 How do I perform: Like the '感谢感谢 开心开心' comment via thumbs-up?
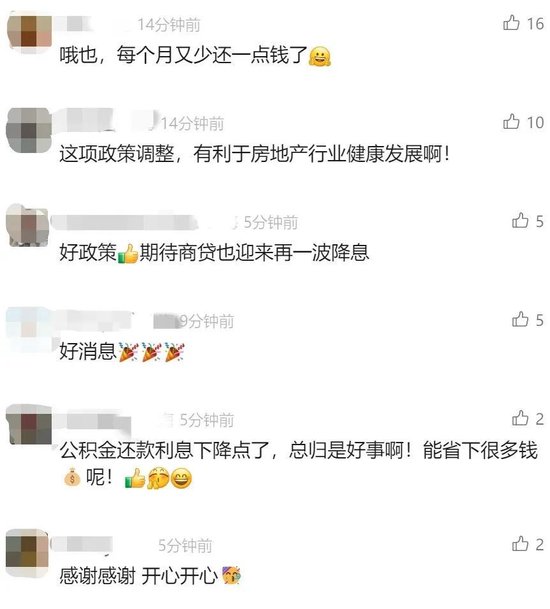520,544
